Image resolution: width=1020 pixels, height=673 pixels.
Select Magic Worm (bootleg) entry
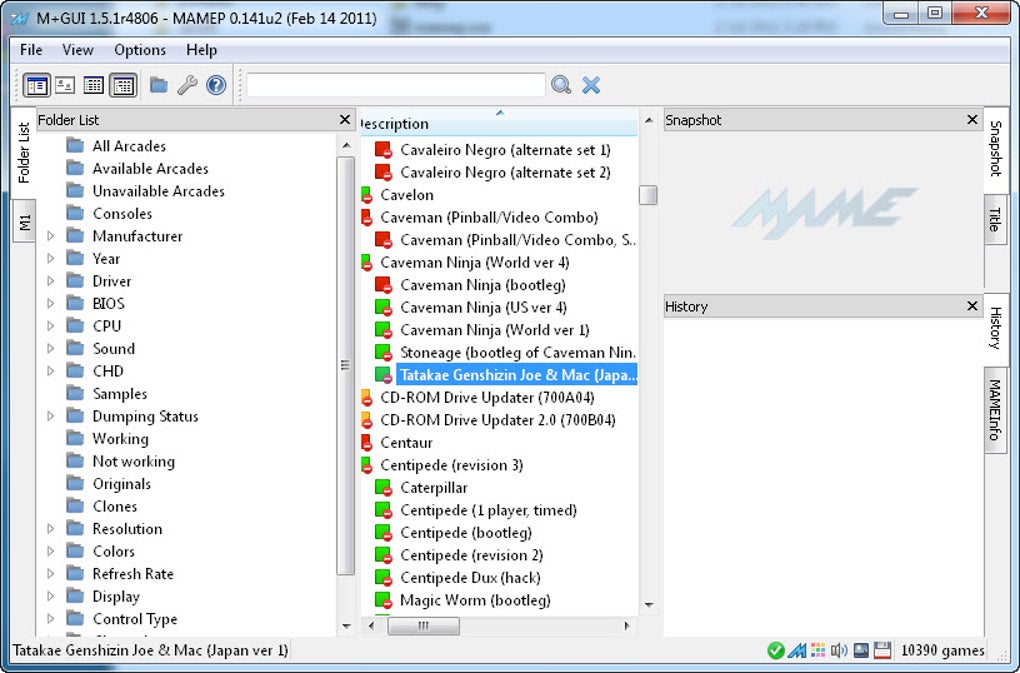pyautogui.click(x=475, y=600)
